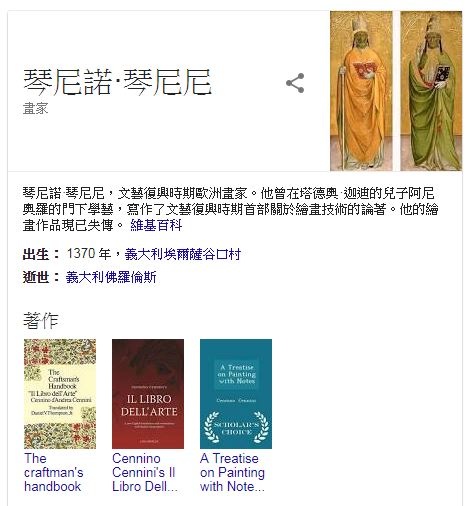This screenshot has height=506, width=469.
Task: Follow the 義大利佛羅倫斯 death place link
Action: coord(111,277)
